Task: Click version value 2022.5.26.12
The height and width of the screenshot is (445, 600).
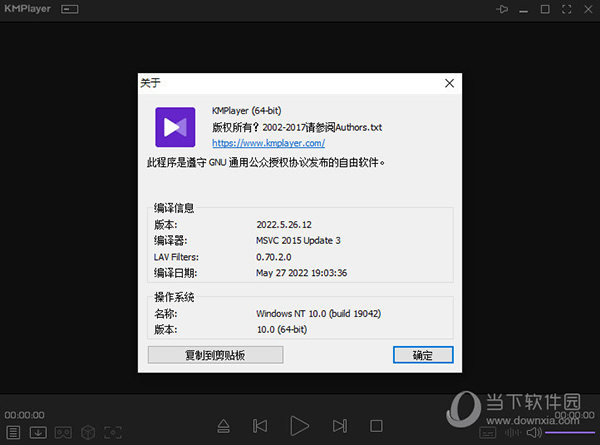Action: (x=284, y=225)
